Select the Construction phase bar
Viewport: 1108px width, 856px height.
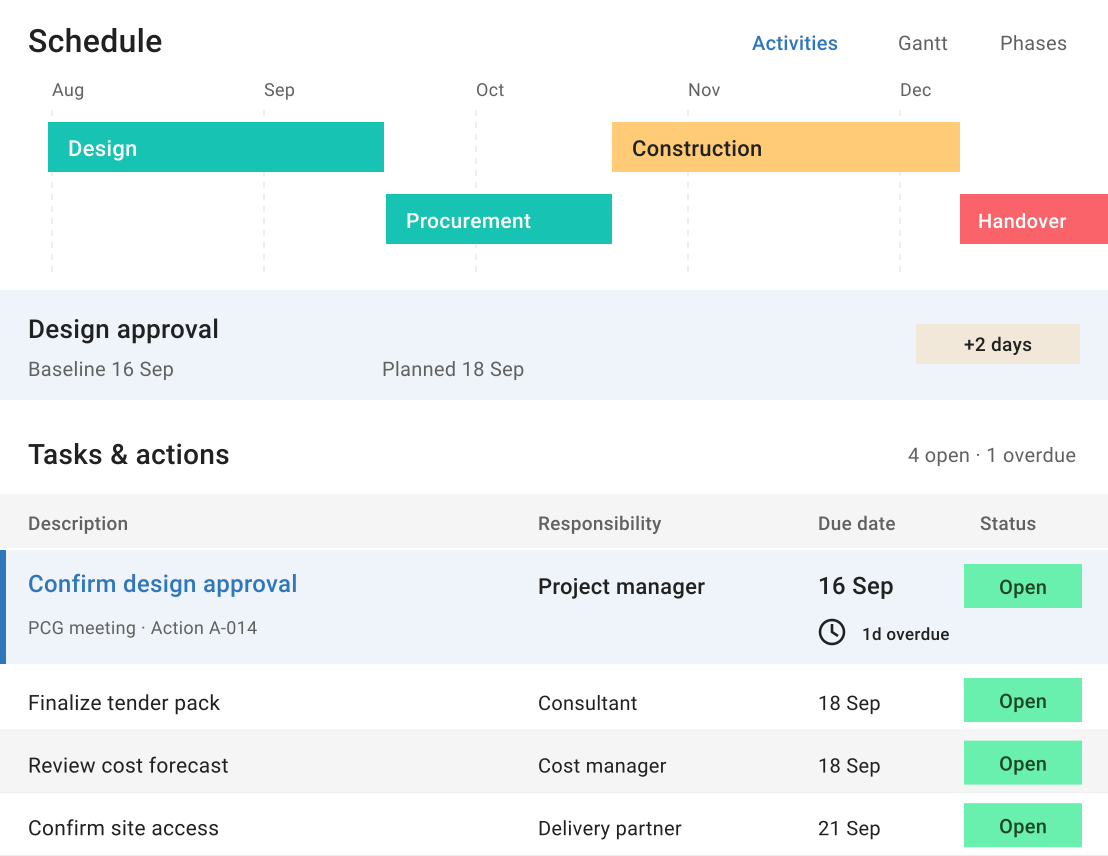786,147
